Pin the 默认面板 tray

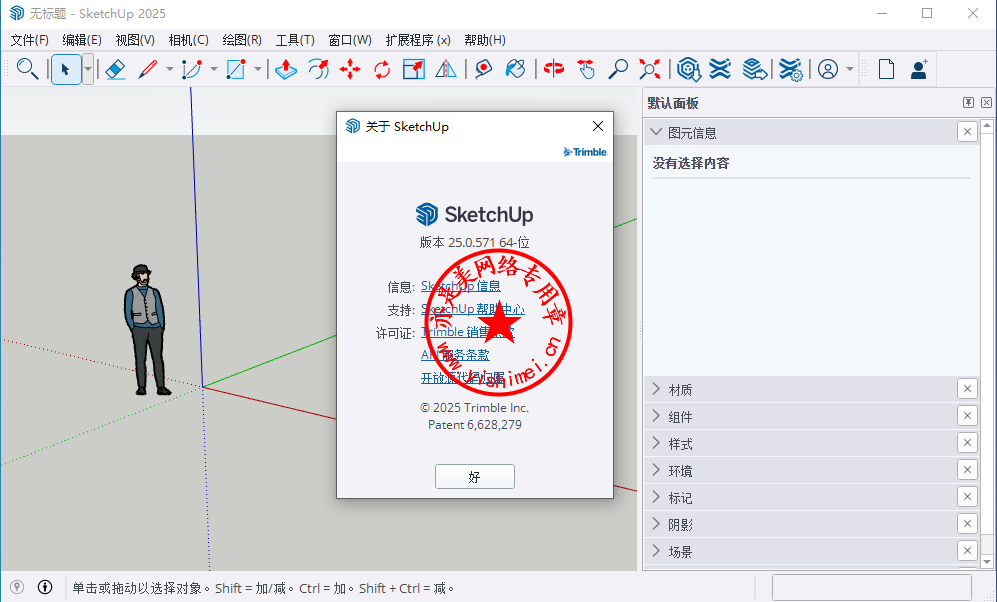(x=968, y=102)
